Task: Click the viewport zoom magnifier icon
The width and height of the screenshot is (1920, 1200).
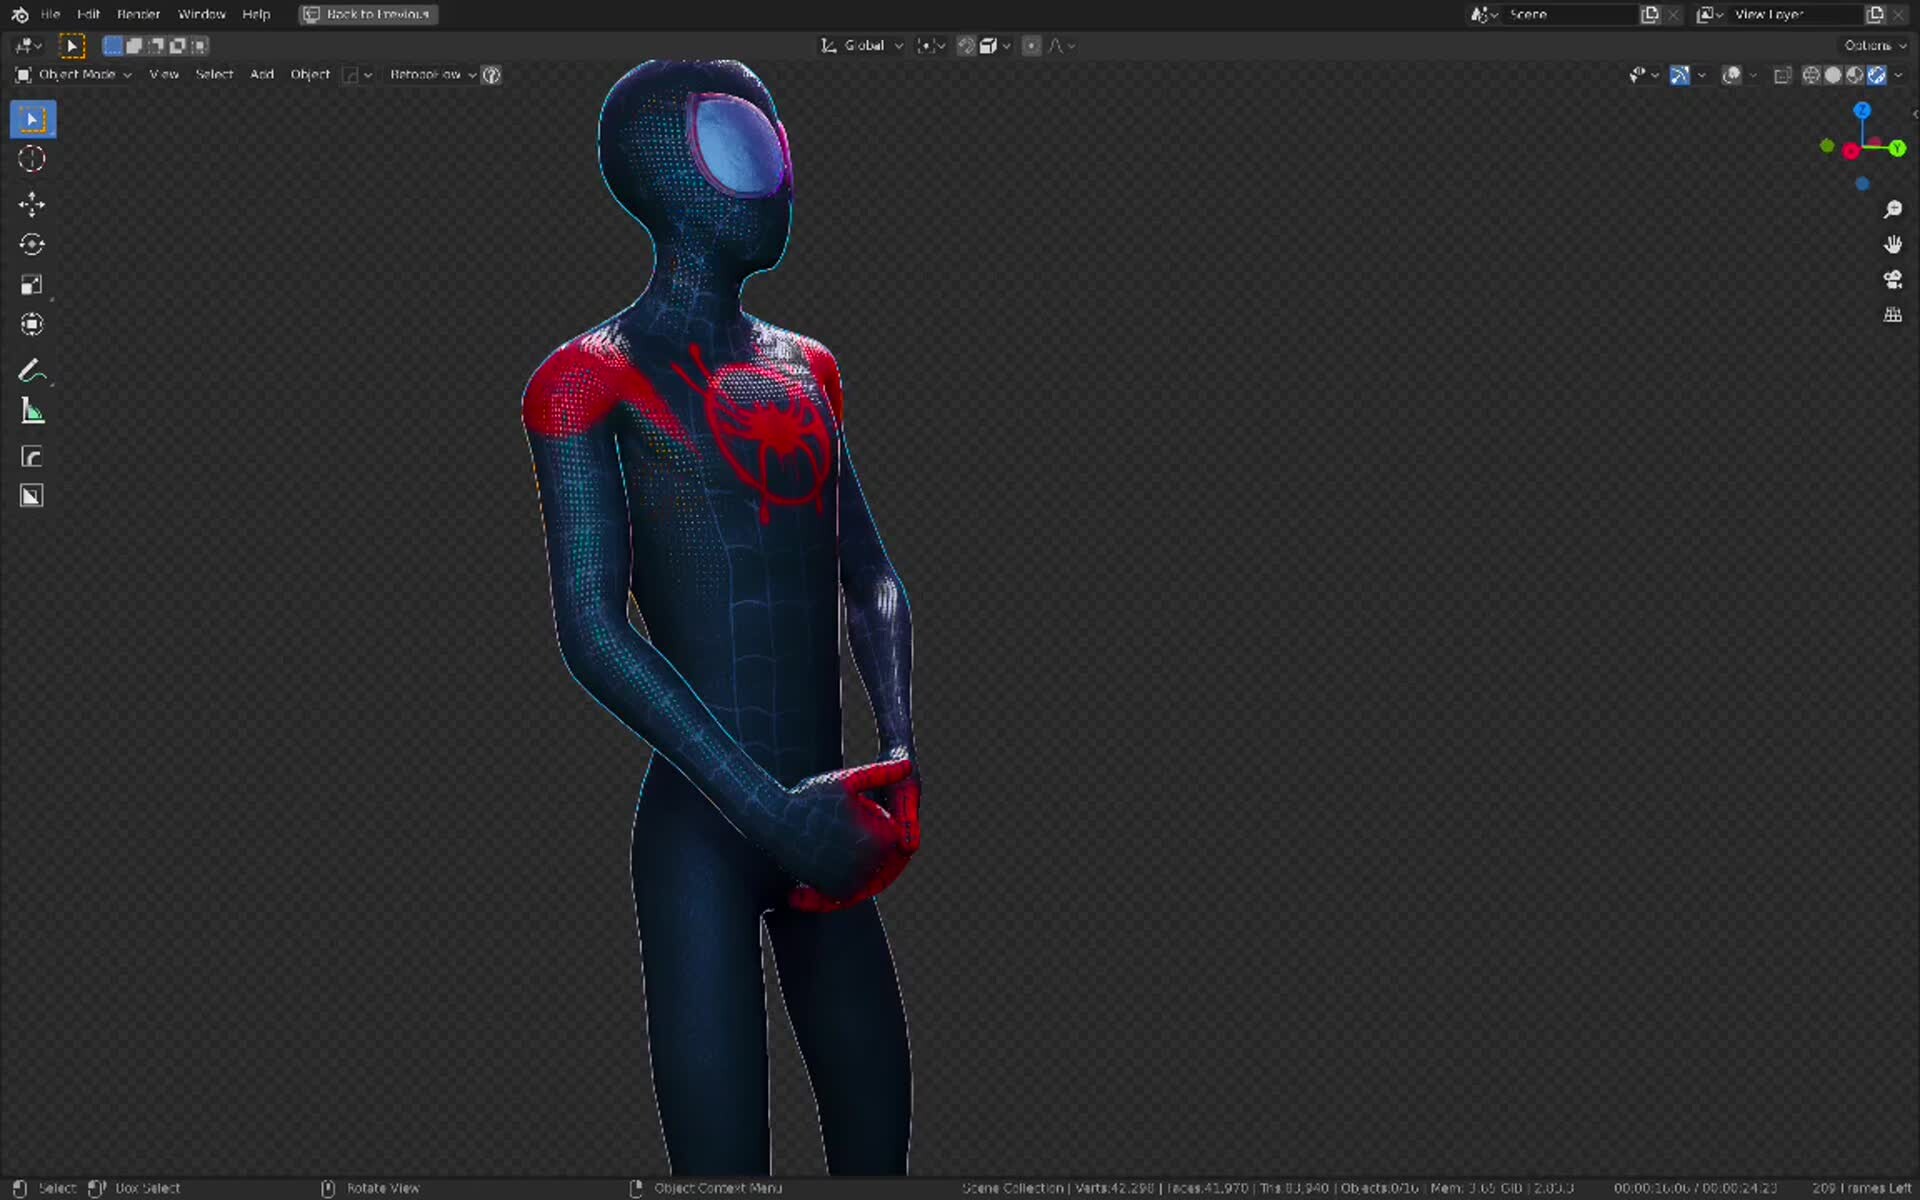Action: click(x=1893, y=209)
